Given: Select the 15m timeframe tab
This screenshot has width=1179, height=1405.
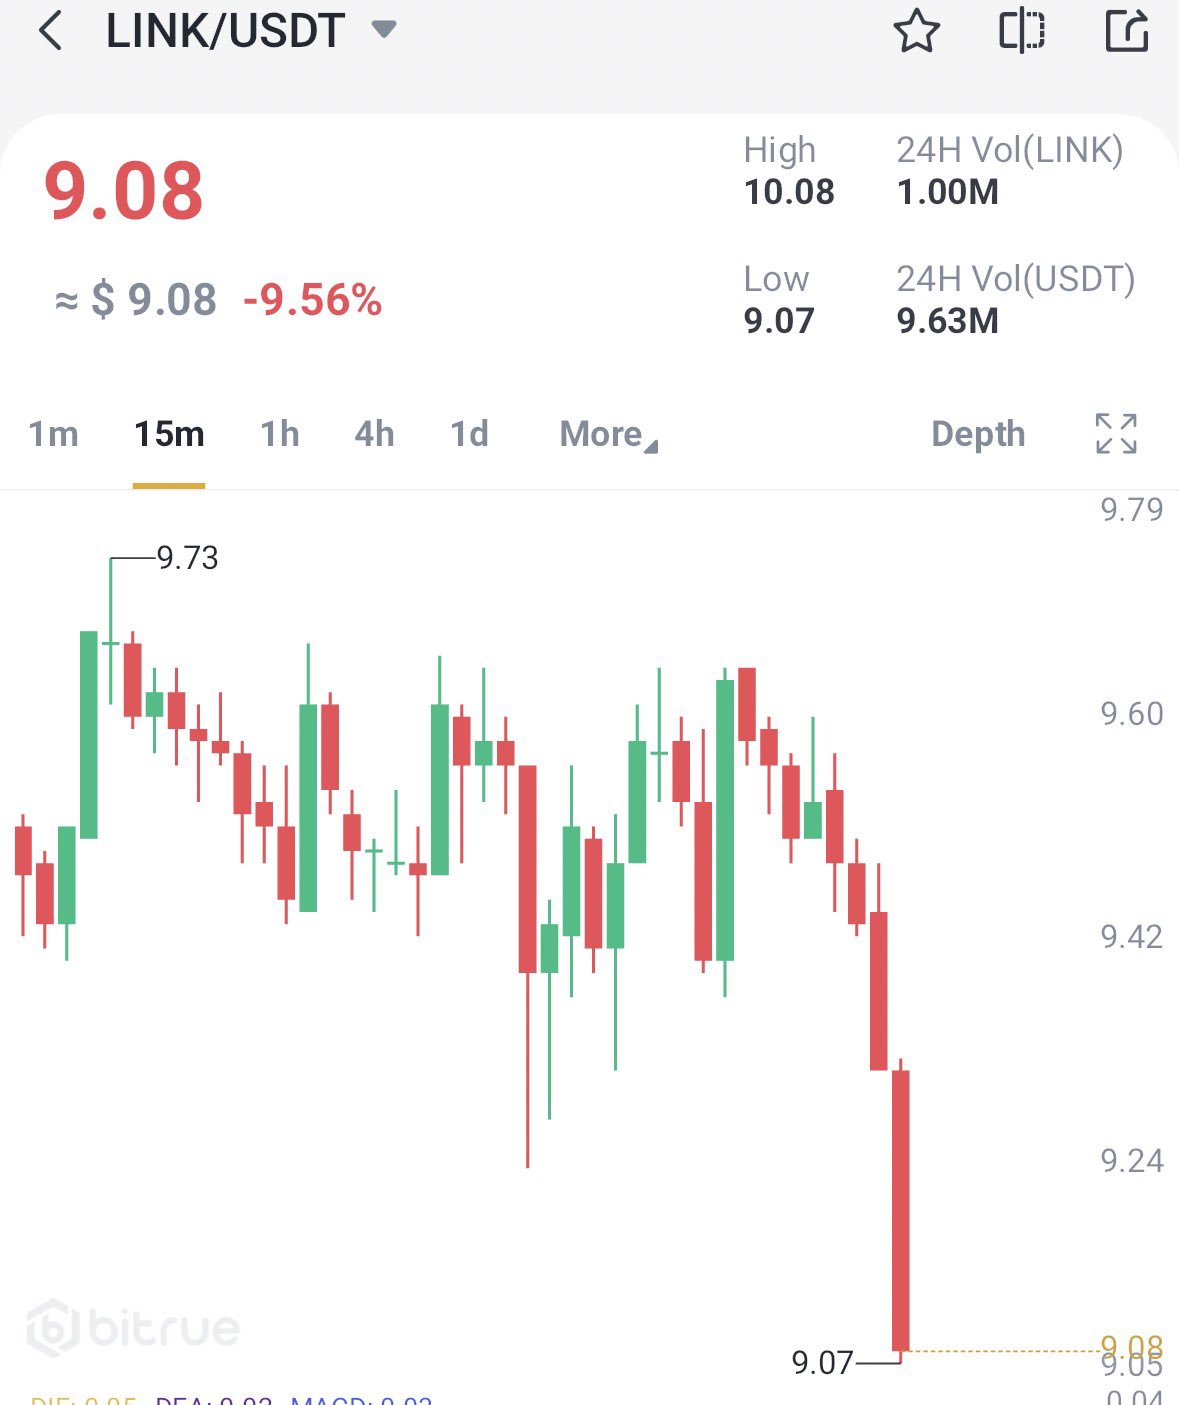Looking at the screenshot, I should (169, 434).
